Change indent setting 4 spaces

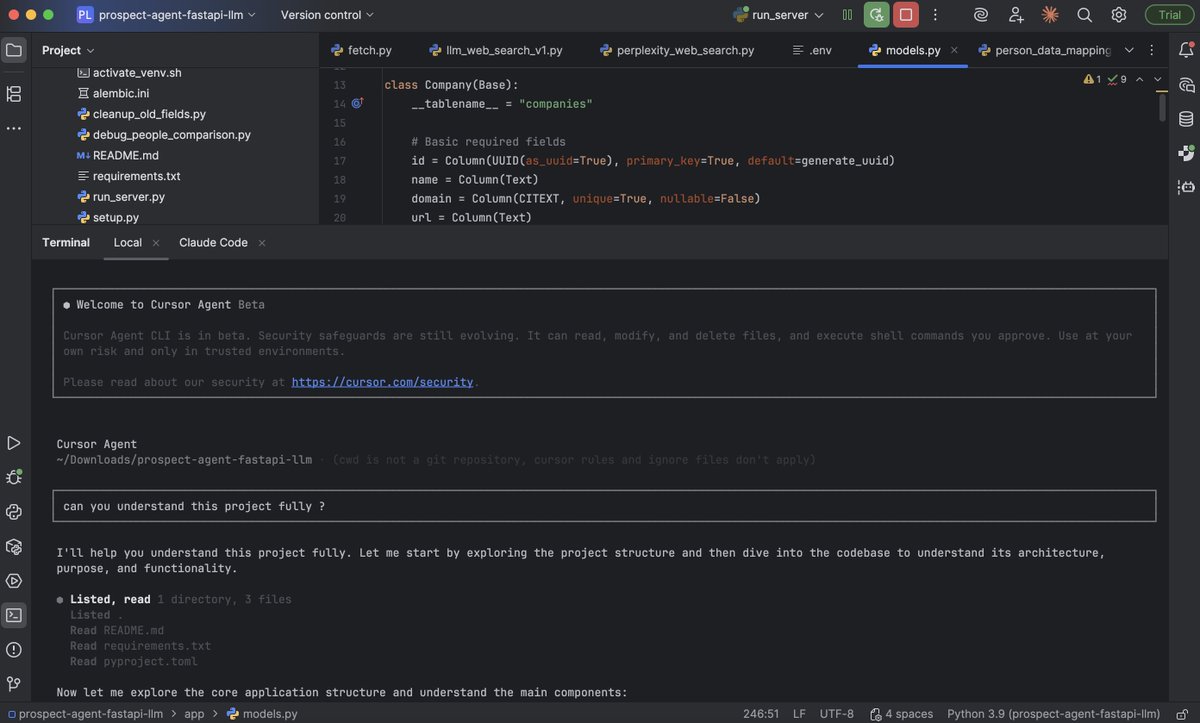click(901, 714)
